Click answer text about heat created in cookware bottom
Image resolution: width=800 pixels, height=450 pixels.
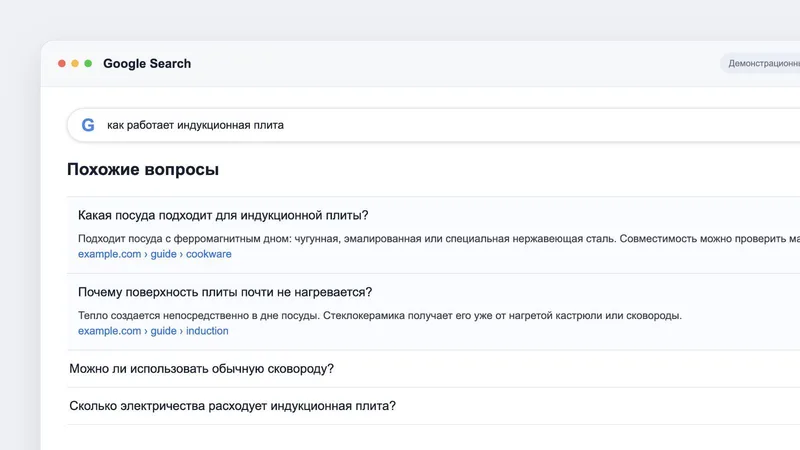(x=380, y=315)
